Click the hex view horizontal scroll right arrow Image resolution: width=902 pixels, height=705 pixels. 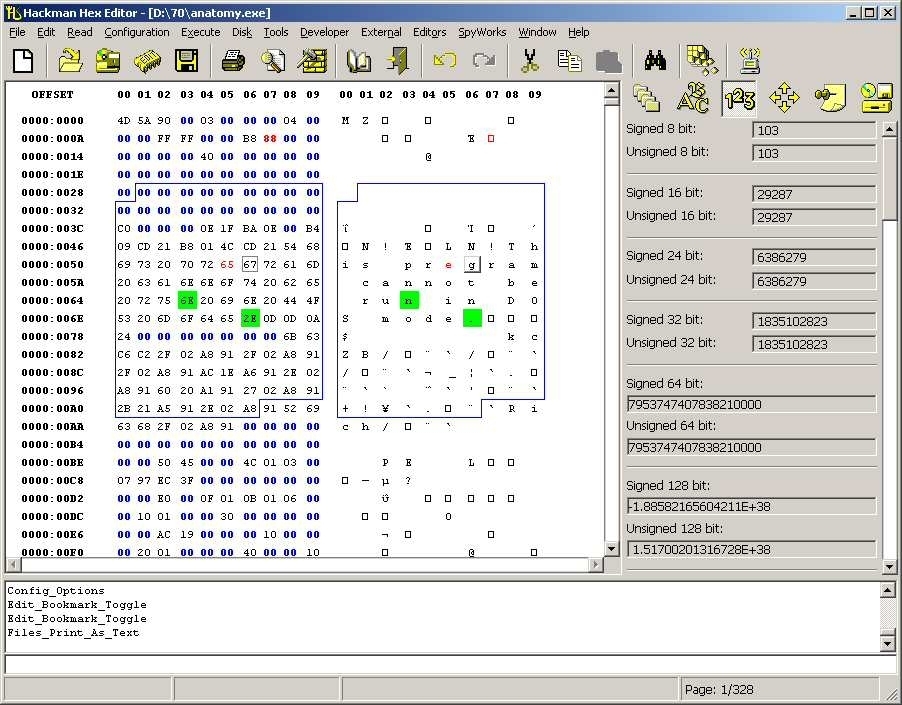pyautogui.click(x=597, y=565)
